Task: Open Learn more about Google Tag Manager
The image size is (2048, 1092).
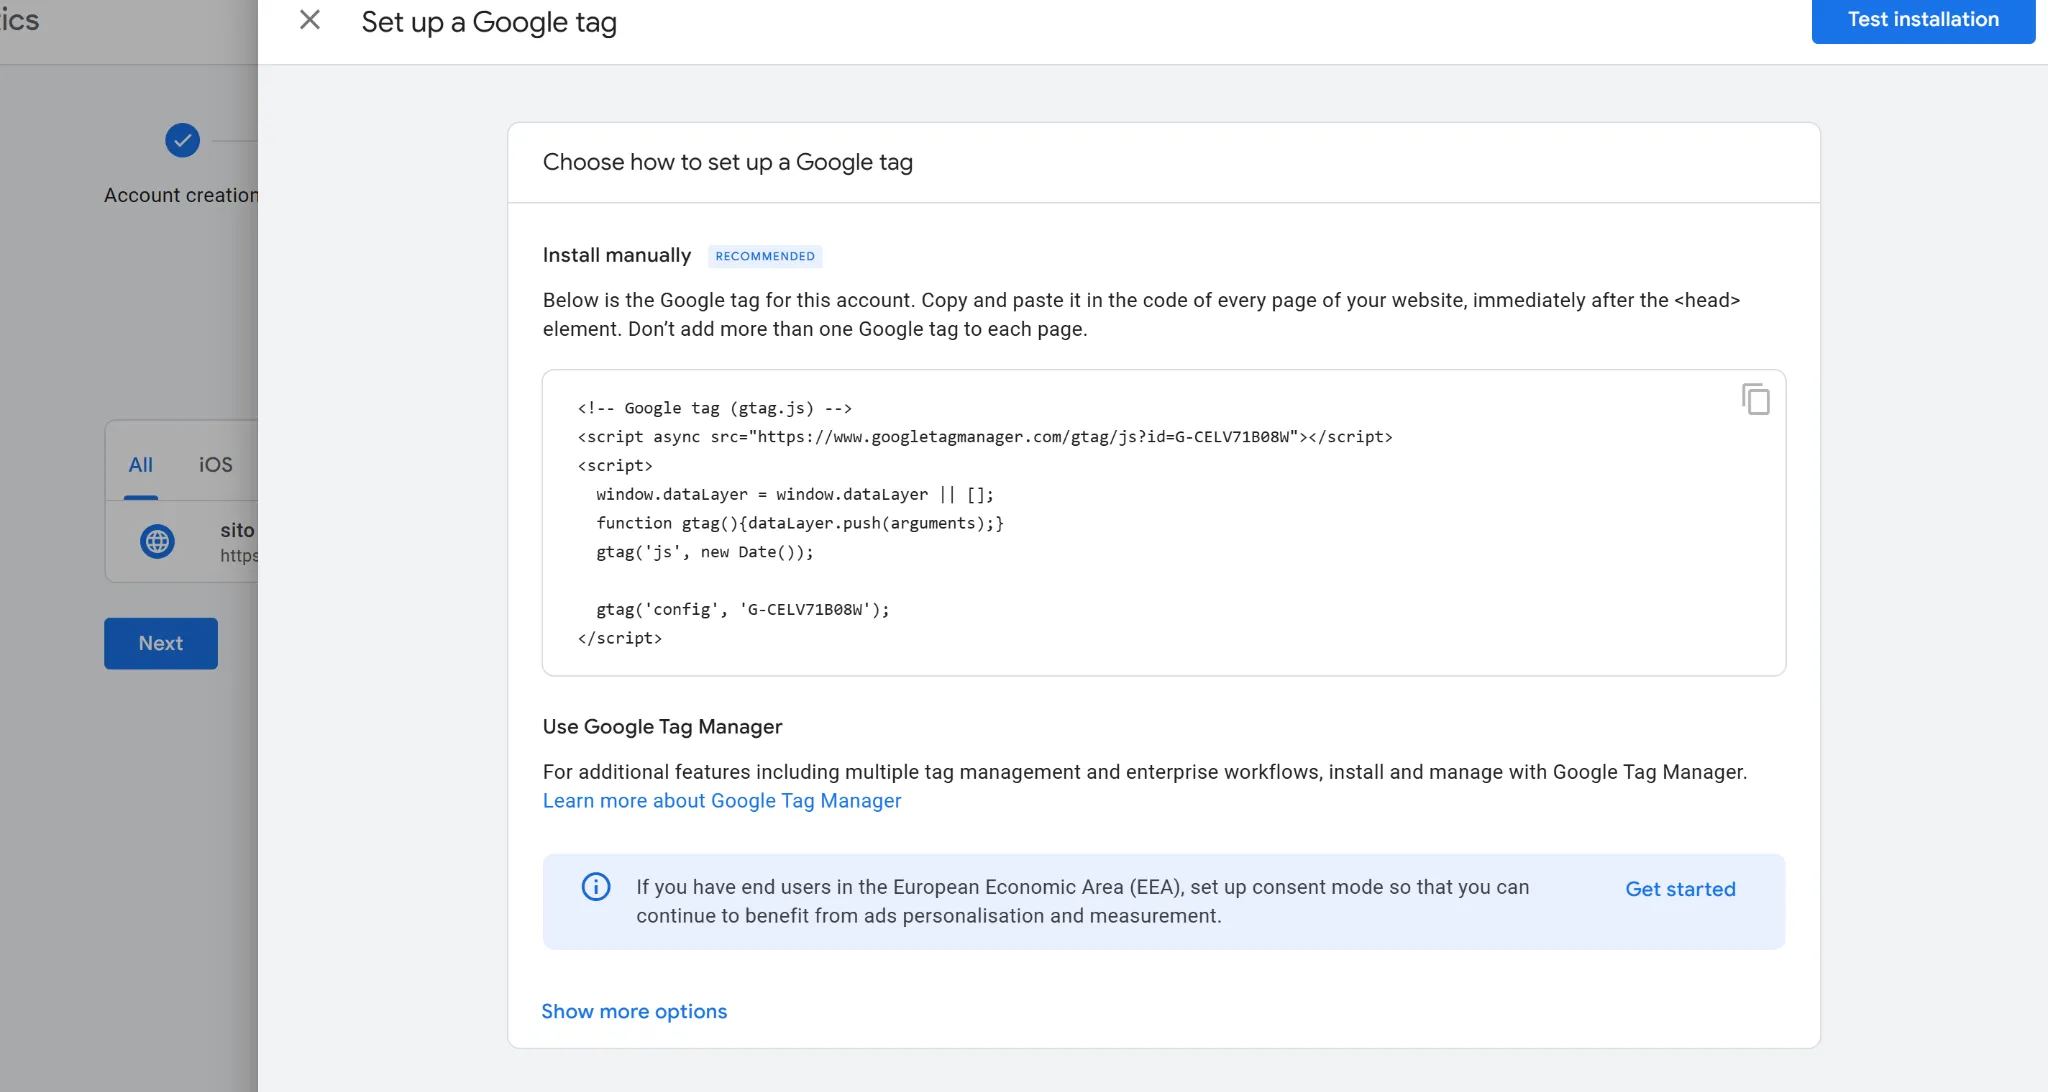Action: 721,801
